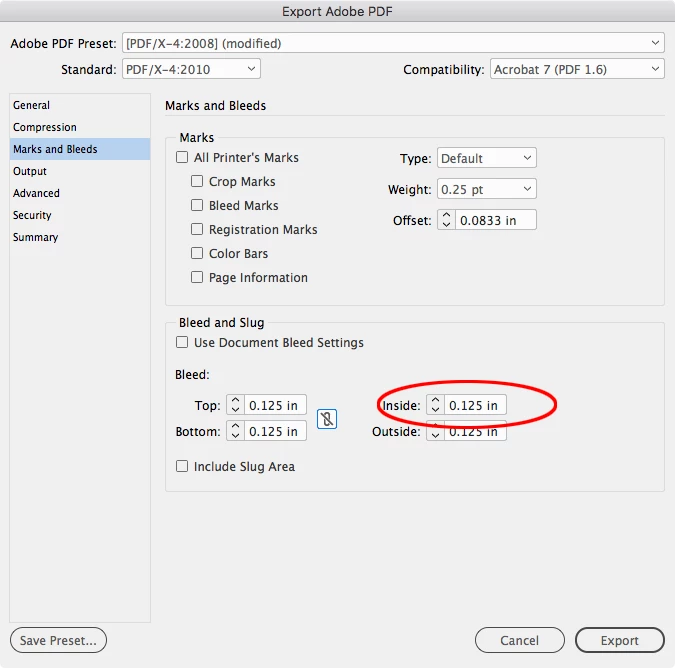Open the Security panel
The width and height of the screenshot is (675, 668).
coord(80,215)
